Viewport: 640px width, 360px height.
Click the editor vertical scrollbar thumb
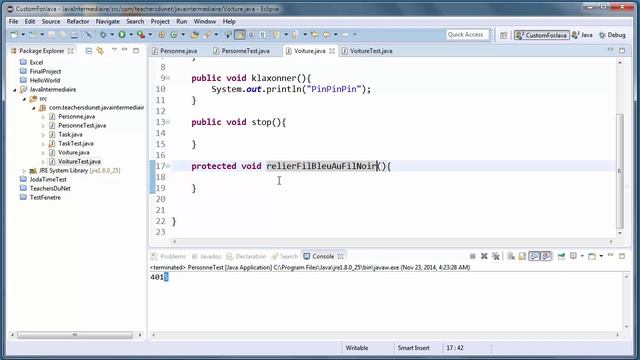point(620,171)
